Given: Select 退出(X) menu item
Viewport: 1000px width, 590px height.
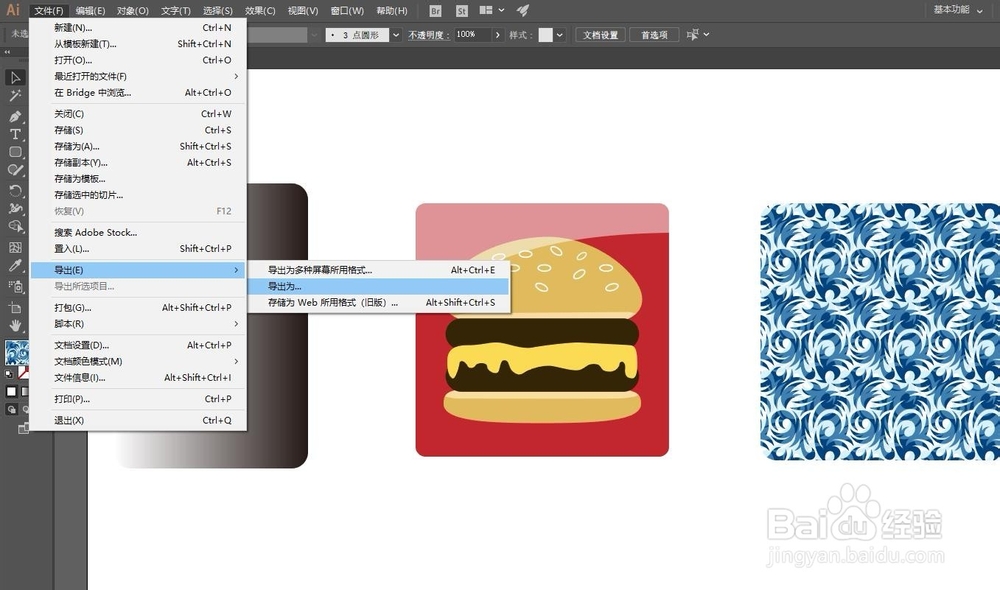Looking at the screenshot, I should (138, 420).
